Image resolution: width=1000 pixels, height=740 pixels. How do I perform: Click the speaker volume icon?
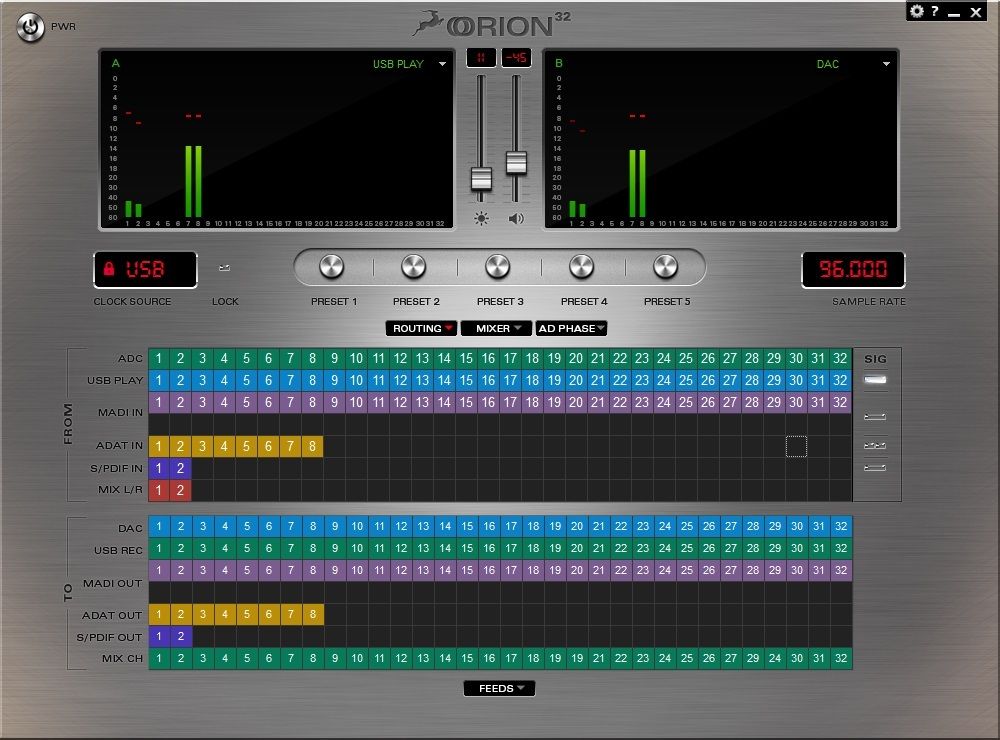(x=516, y=219)
